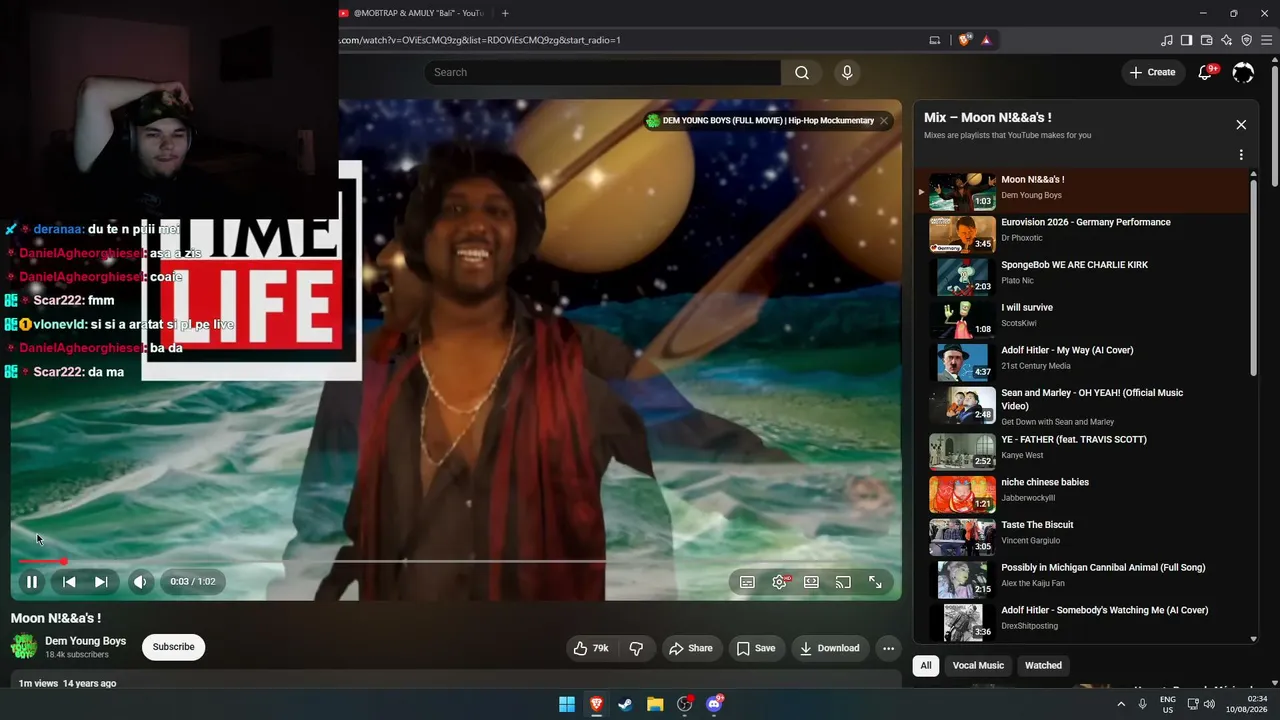Play YE - FATHER feat. TRAVIS SCOTT
The height and width of the screenshot is (720, 1280).
pyautogui.click(x=1085, y=452)
